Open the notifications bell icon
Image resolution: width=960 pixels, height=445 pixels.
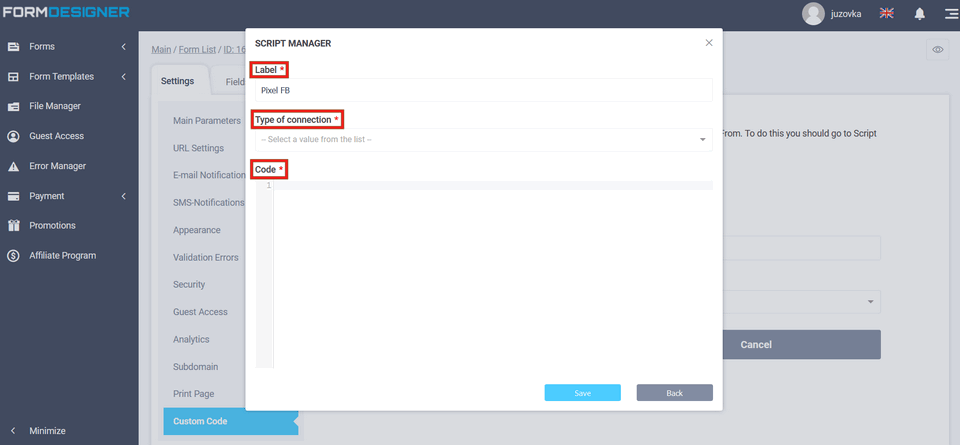click(920, 13)
